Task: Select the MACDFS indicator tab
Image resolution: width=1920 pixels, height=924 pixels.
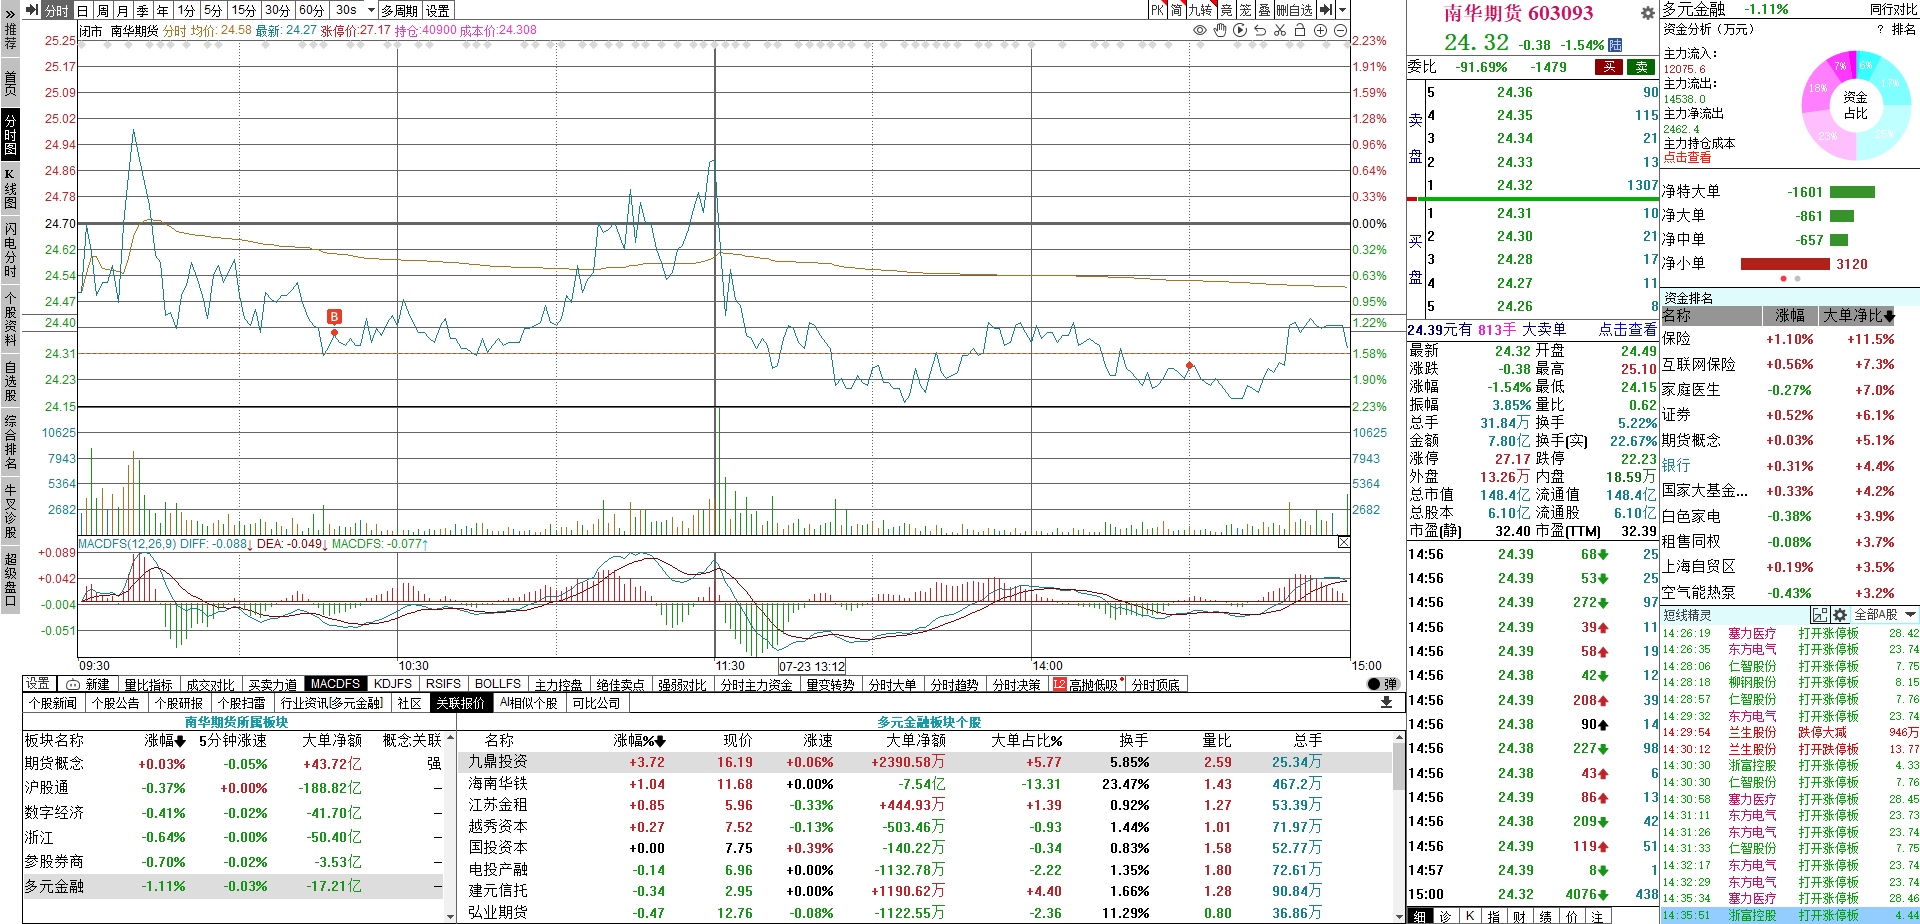Action: [335, 684]
